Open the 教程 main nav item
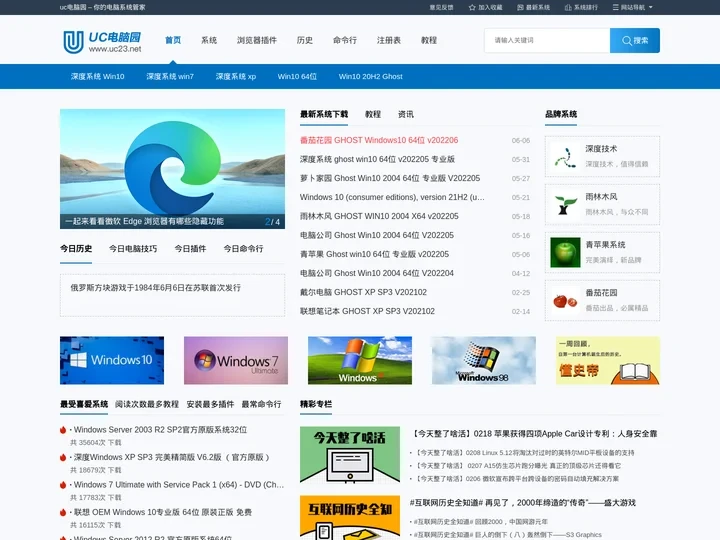The height and width of the screenshot is (540, 720). [x=429, y=40]
